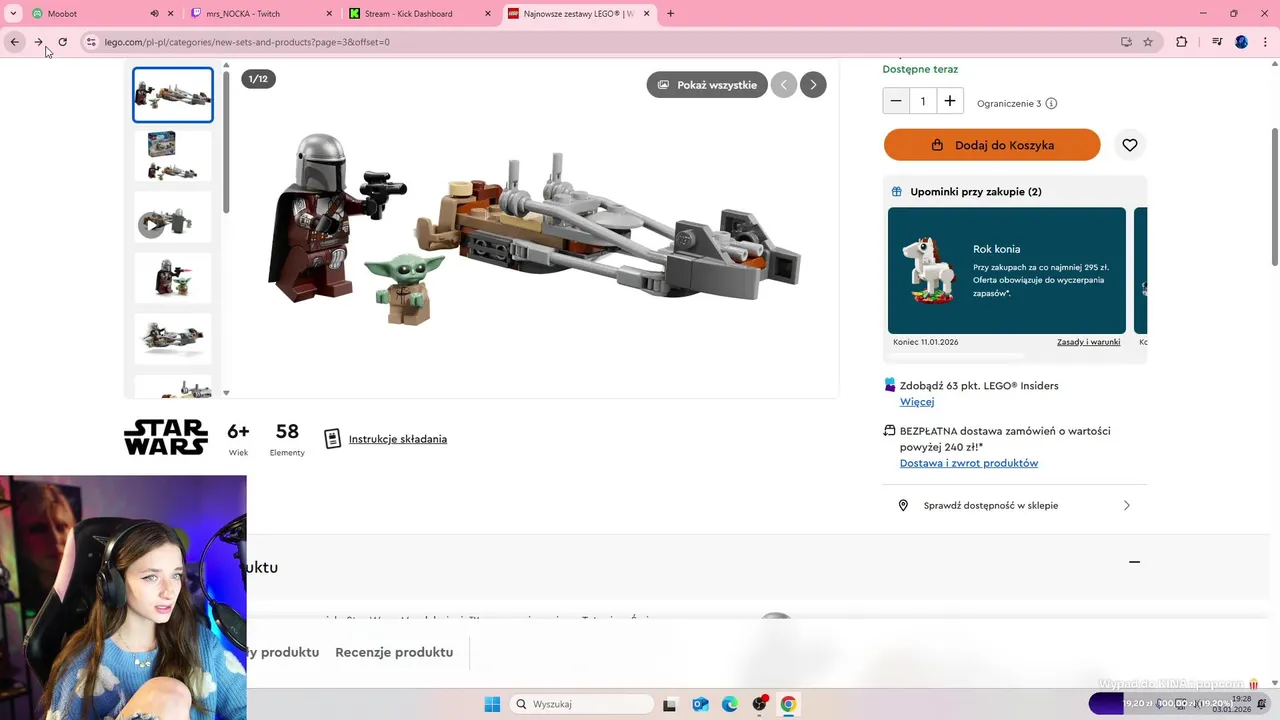Open the media control icon in toolbar
The width and height of the screenshot is (1280, 720).
1217,42
